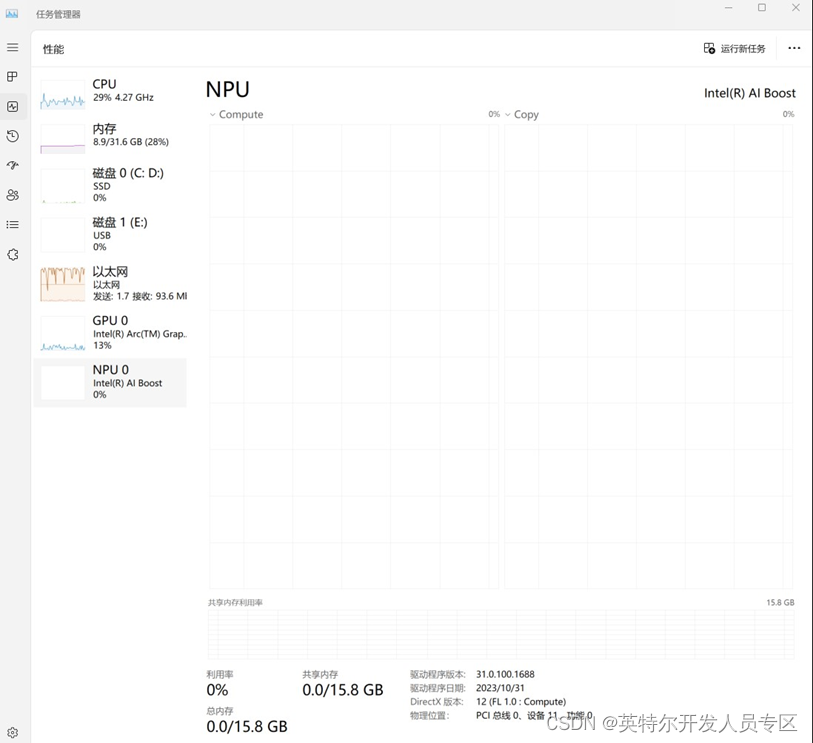Click the Copy graph area
Screen dimensions: 813x743
tap(649, 357)
